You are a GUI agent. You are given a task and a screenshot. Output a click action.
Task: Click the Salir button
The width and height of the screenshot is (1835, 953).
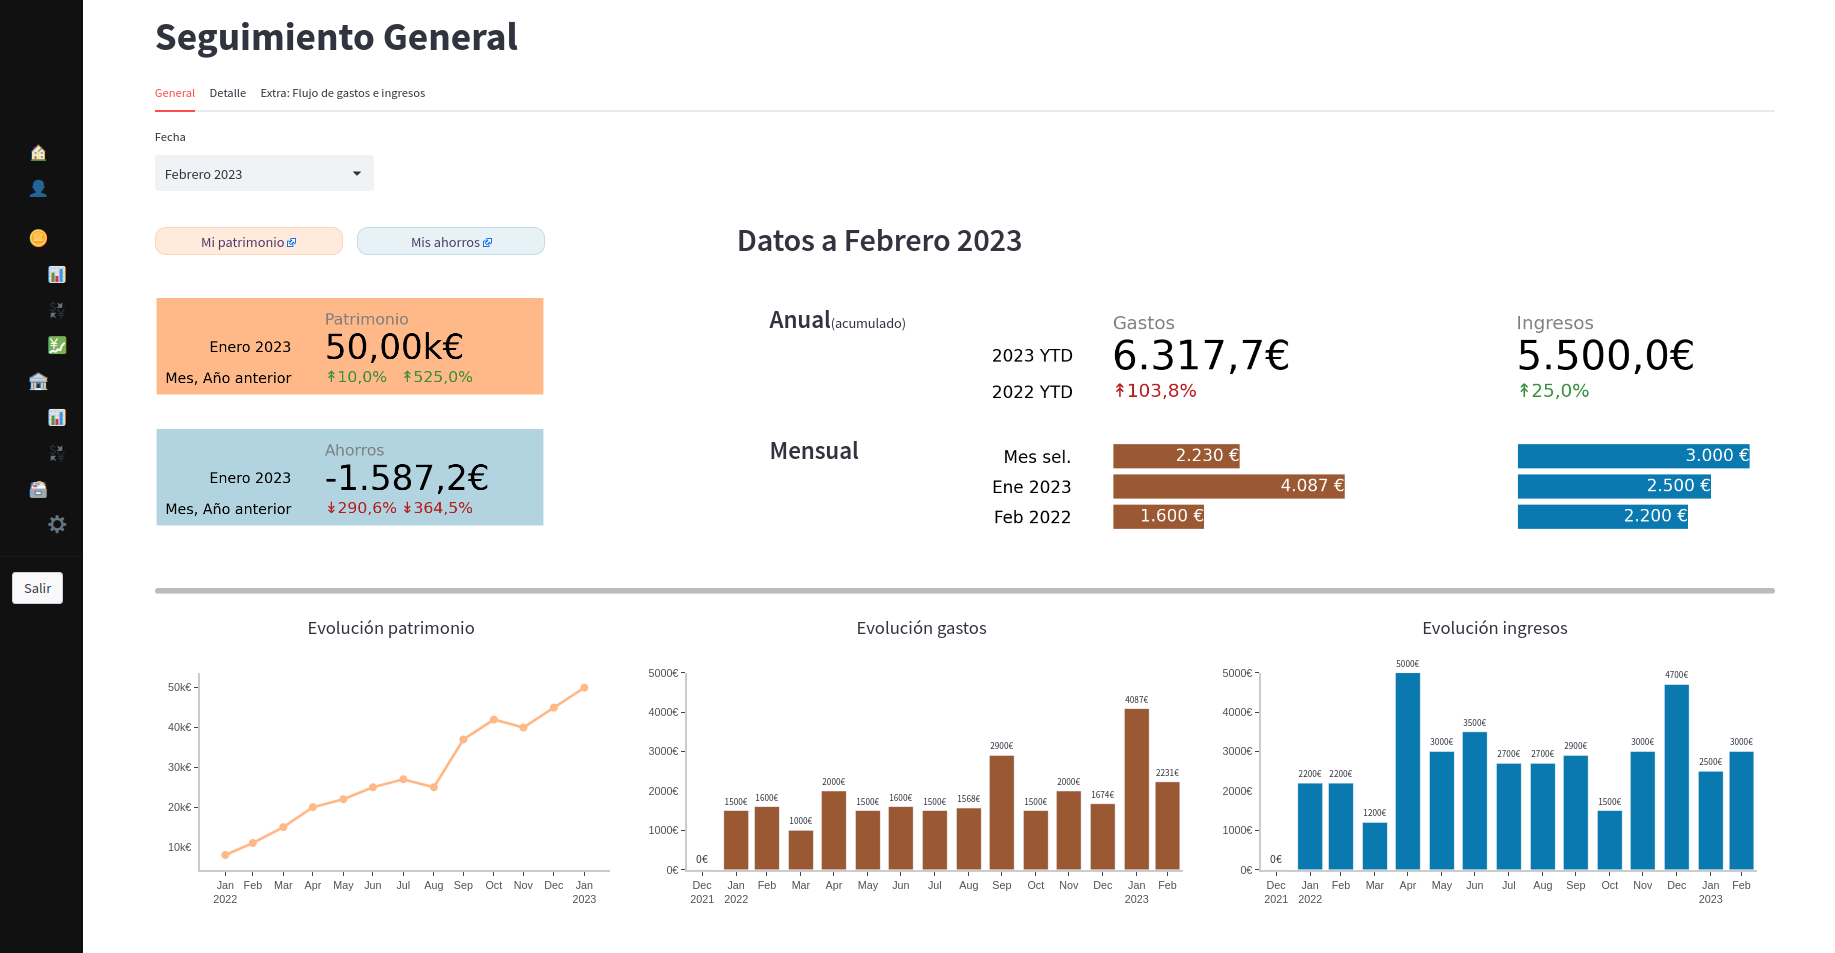tap(37, 588)
